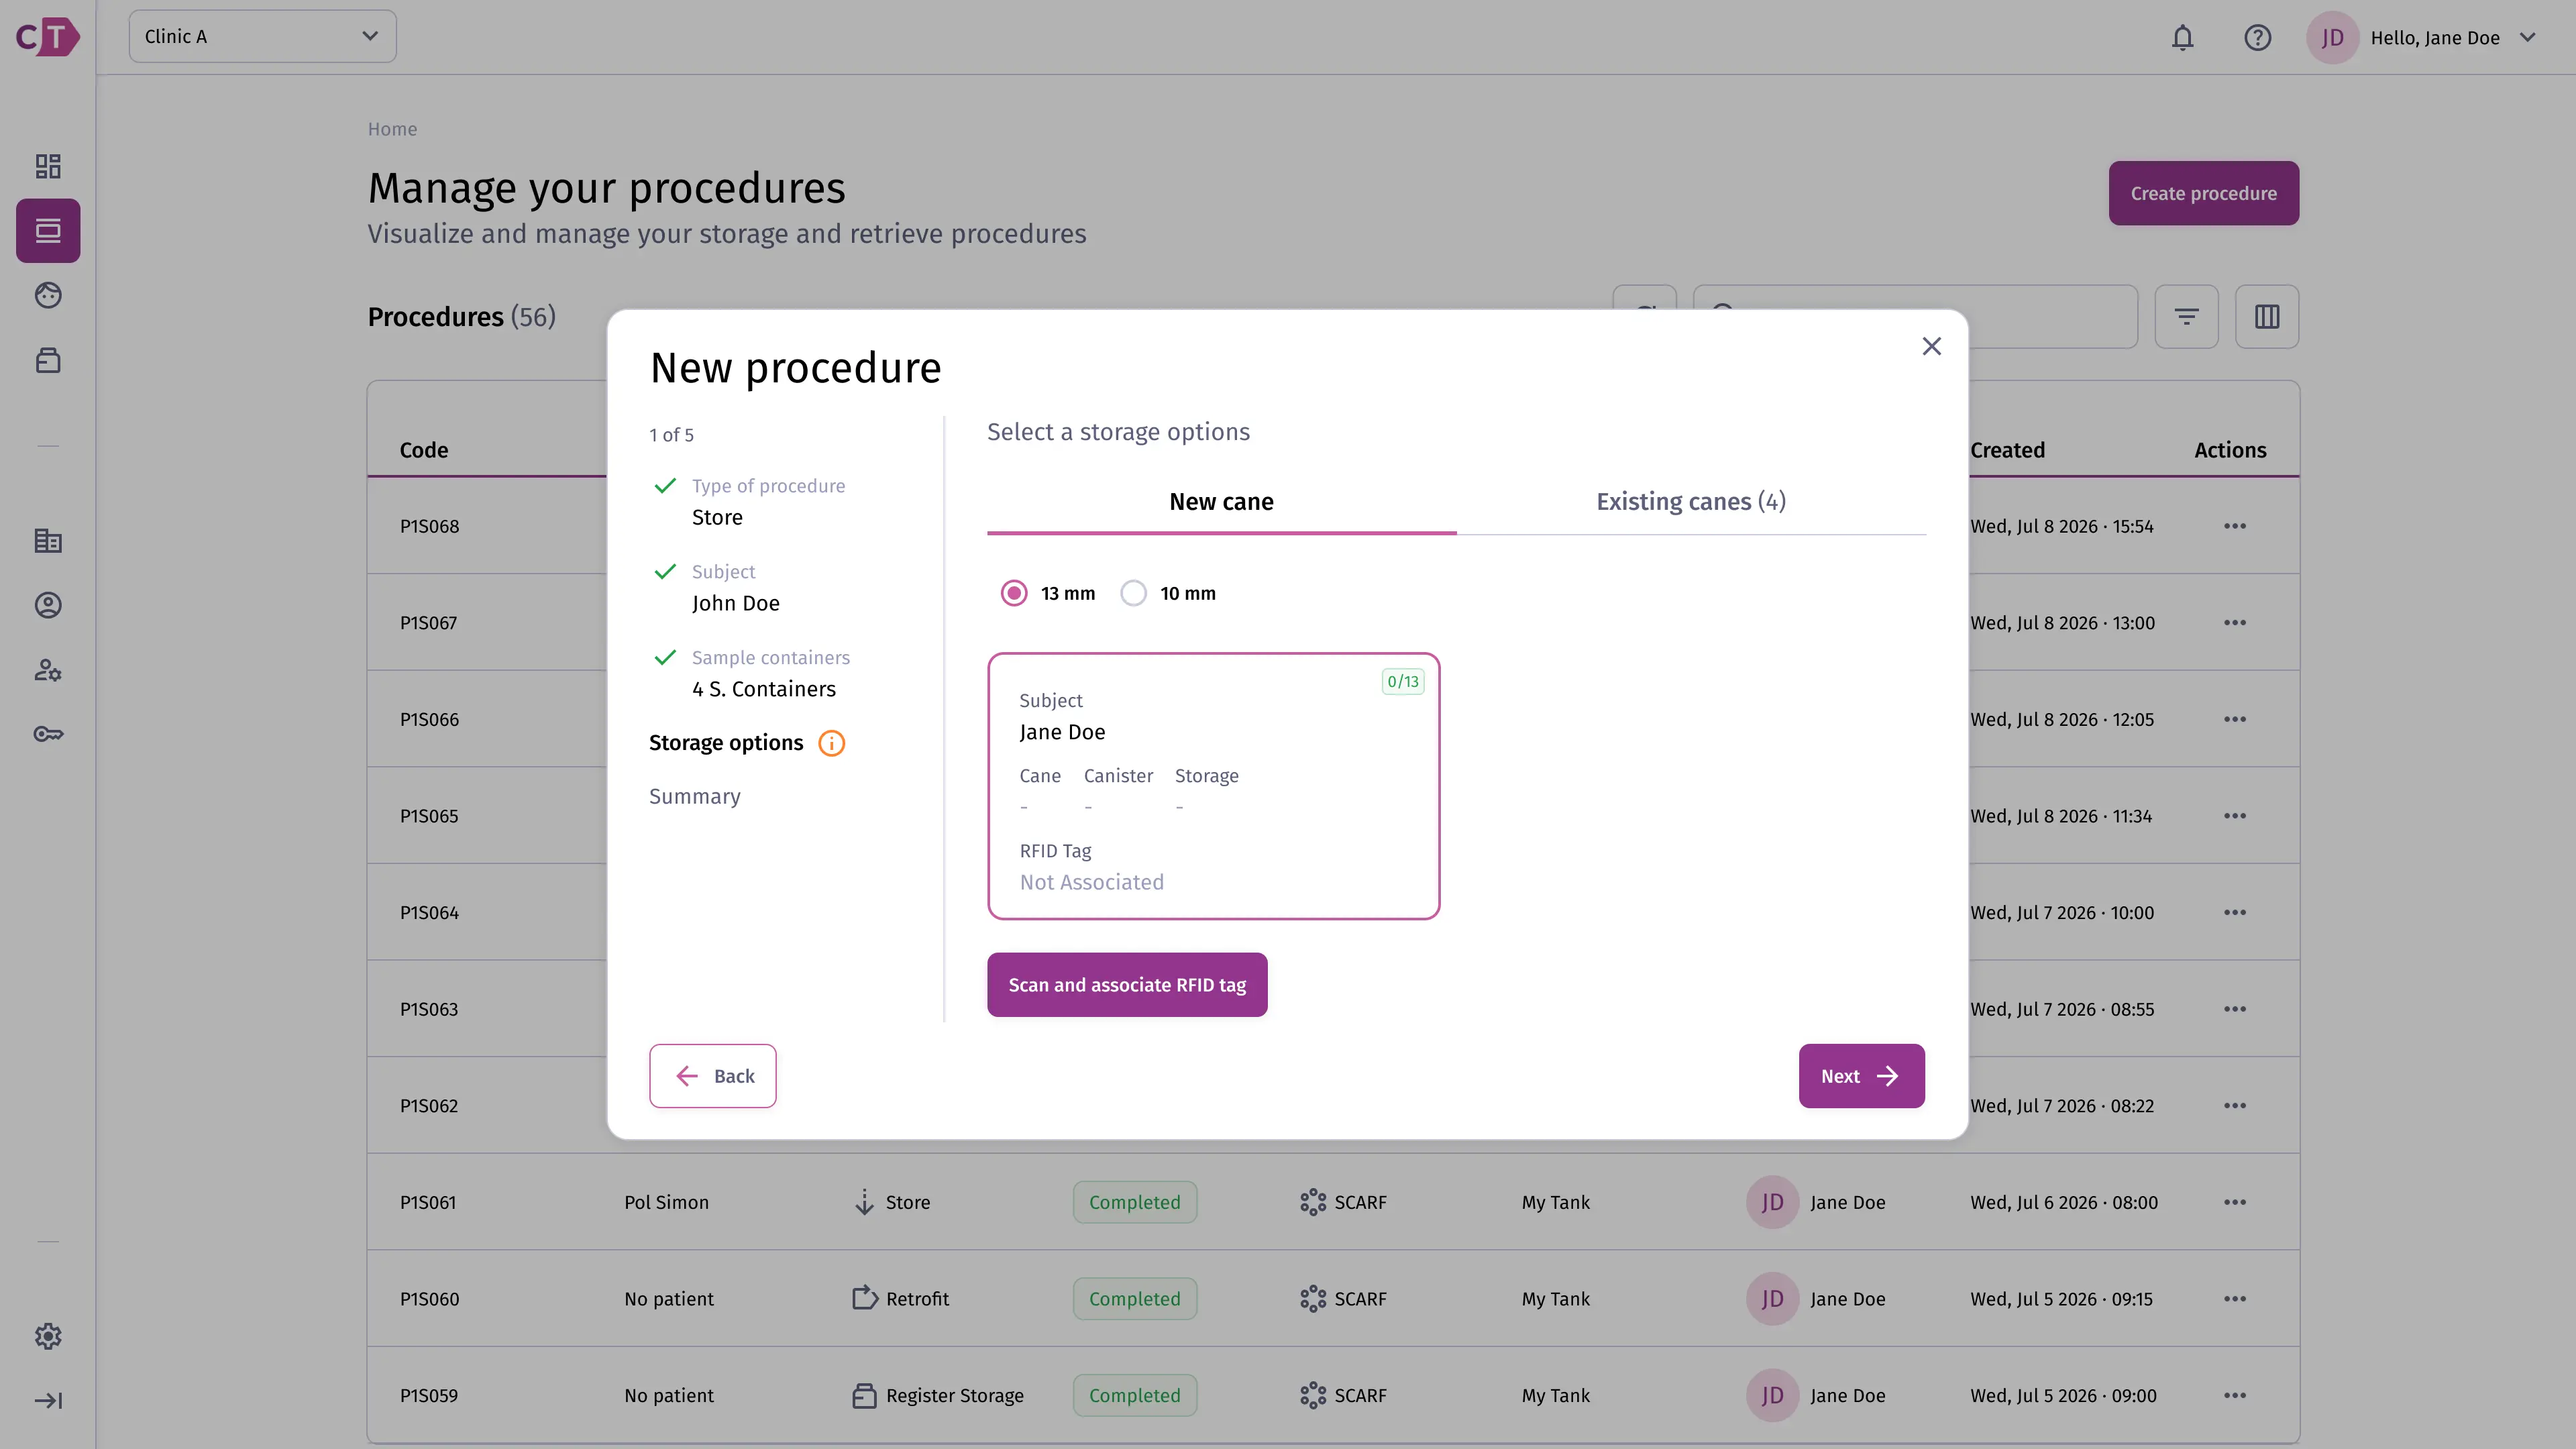Open the Clinic A dropdown
The image size is (2576, 1449).
(x=263, y=37)
